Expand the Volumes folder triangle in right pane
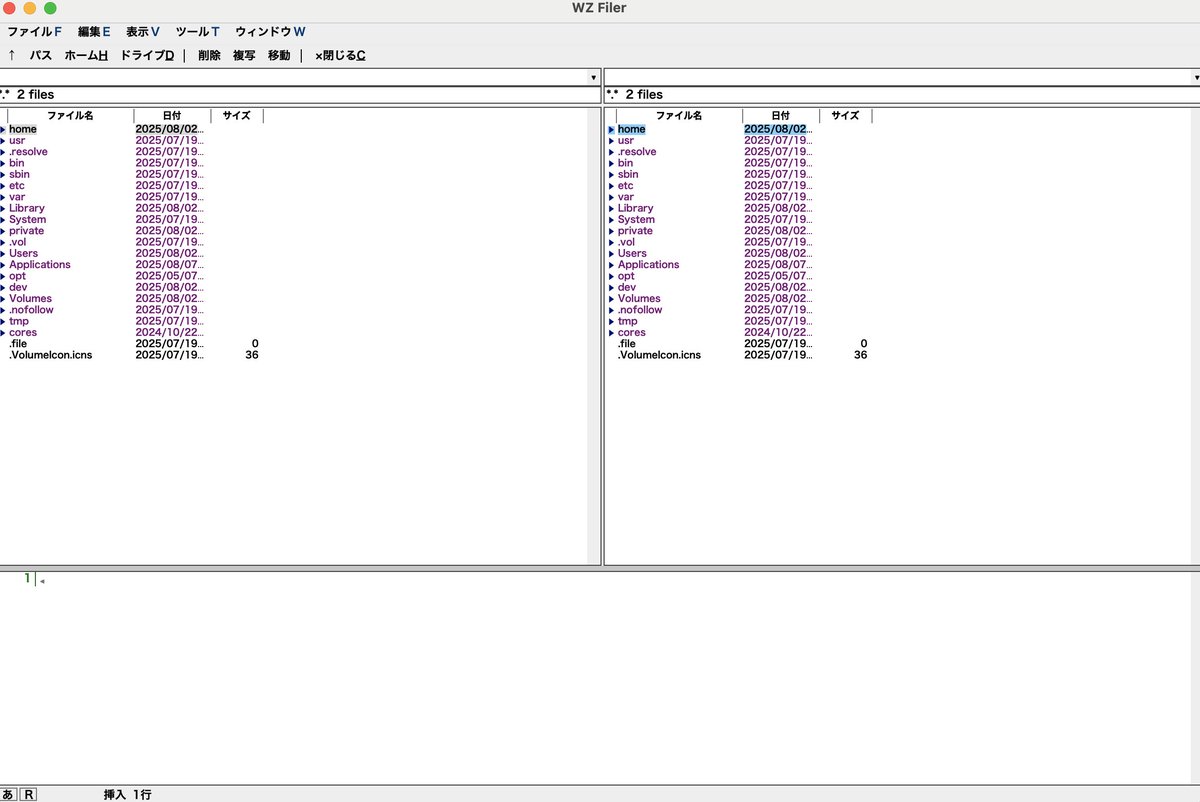The image size is (1200, 802). (x=611, y=299)
